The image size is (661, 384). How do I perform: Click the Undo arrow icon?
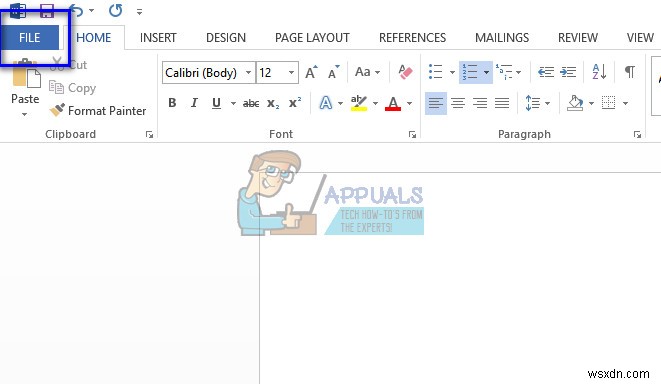[76, 11]
